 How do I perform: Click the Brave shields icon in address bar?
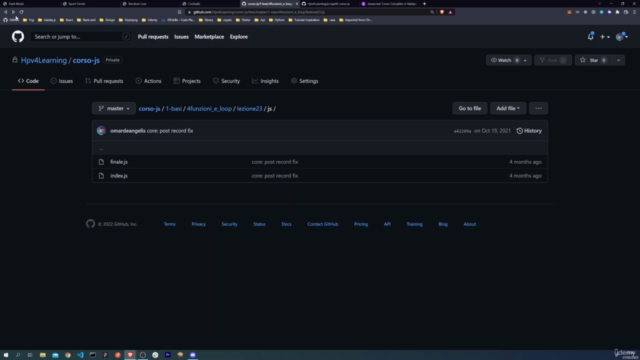[442, 12]
